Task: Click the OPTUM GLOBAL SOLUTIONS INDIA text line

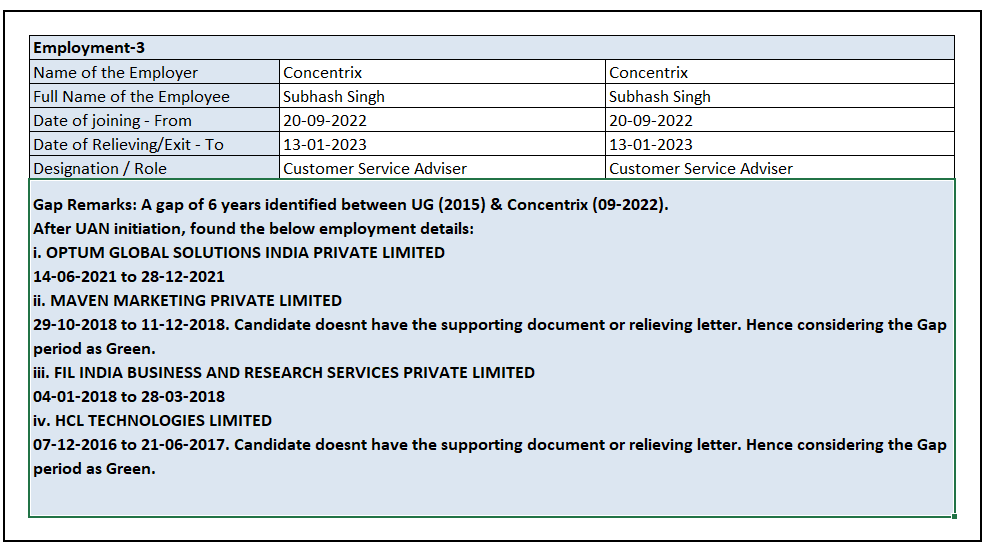Action: [x=240, y=253]
